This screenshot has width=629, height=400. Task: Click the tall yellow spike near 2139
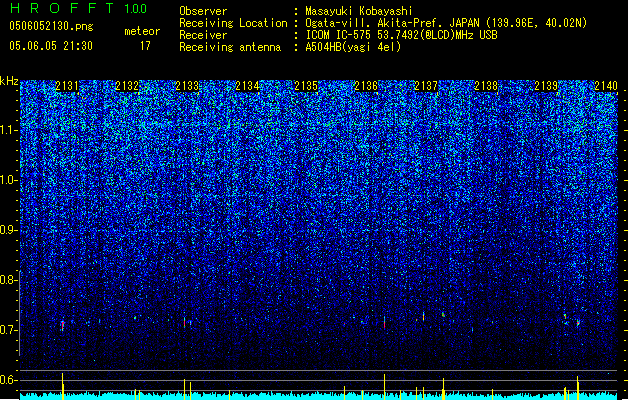578,388
